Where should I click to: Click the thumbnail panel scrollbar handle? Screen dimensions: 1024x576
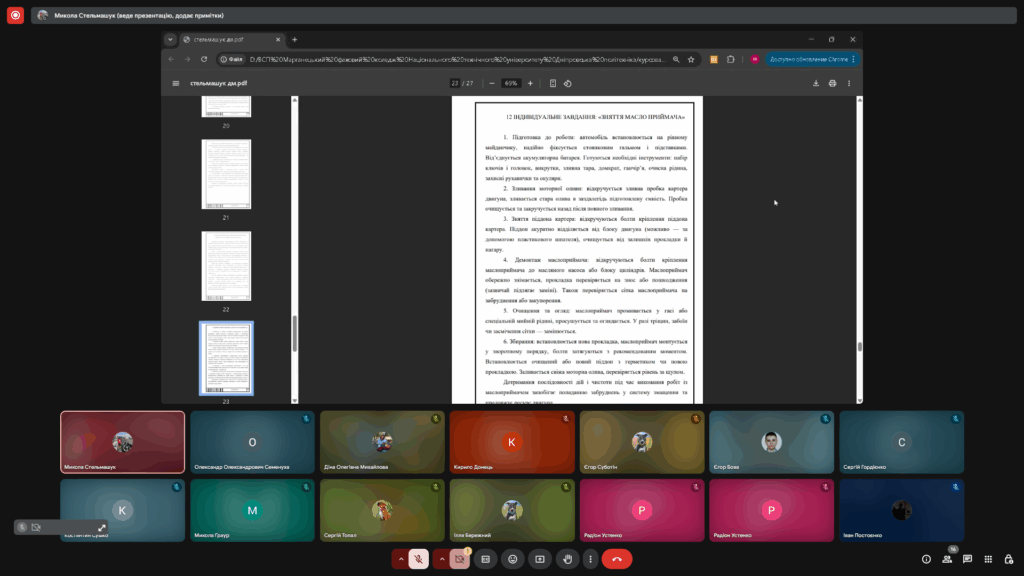tap(295, 334)
